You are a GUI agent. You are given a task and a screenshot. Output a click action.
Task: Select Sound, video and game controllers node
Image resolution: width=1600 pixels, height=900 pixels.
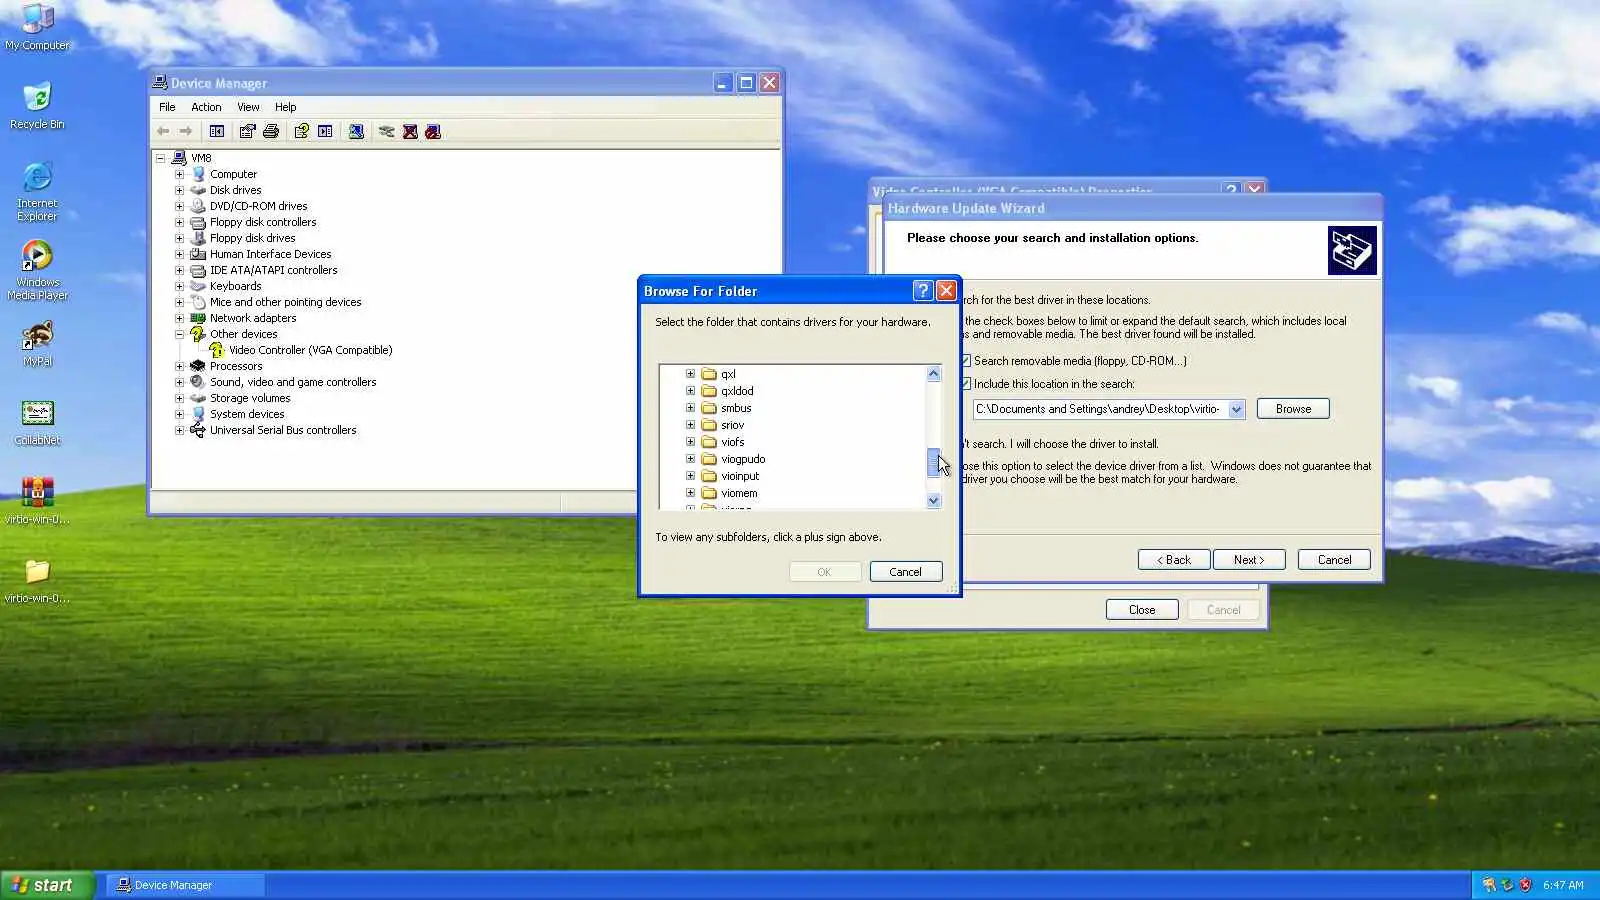(293, 382)
